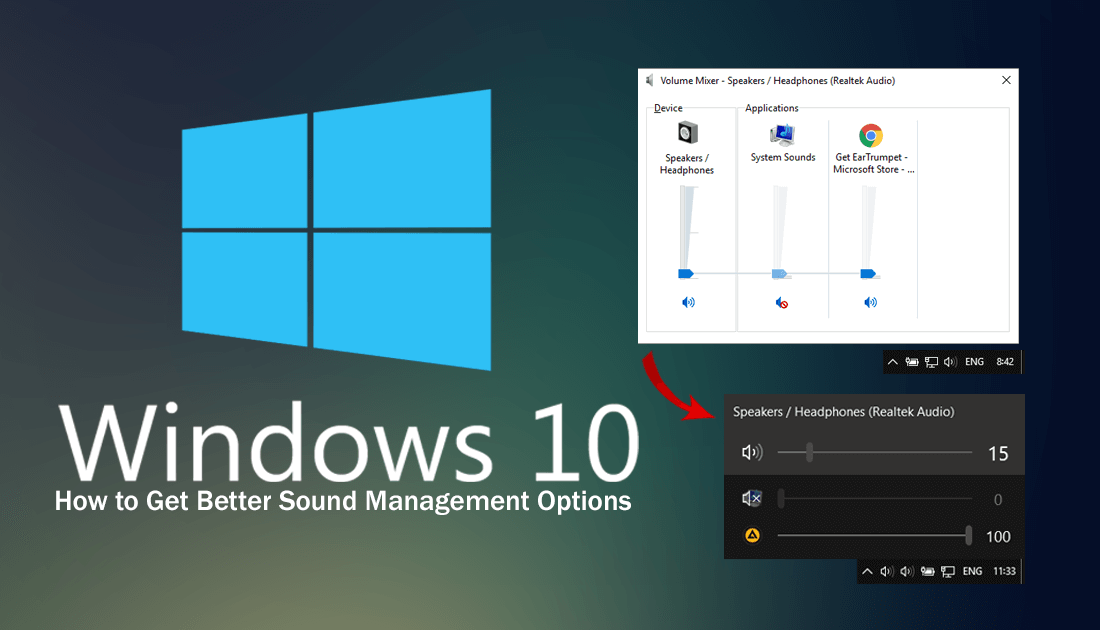
Task: Click the System Sounds volume slider thumb
Action: [x=779, y=274]
